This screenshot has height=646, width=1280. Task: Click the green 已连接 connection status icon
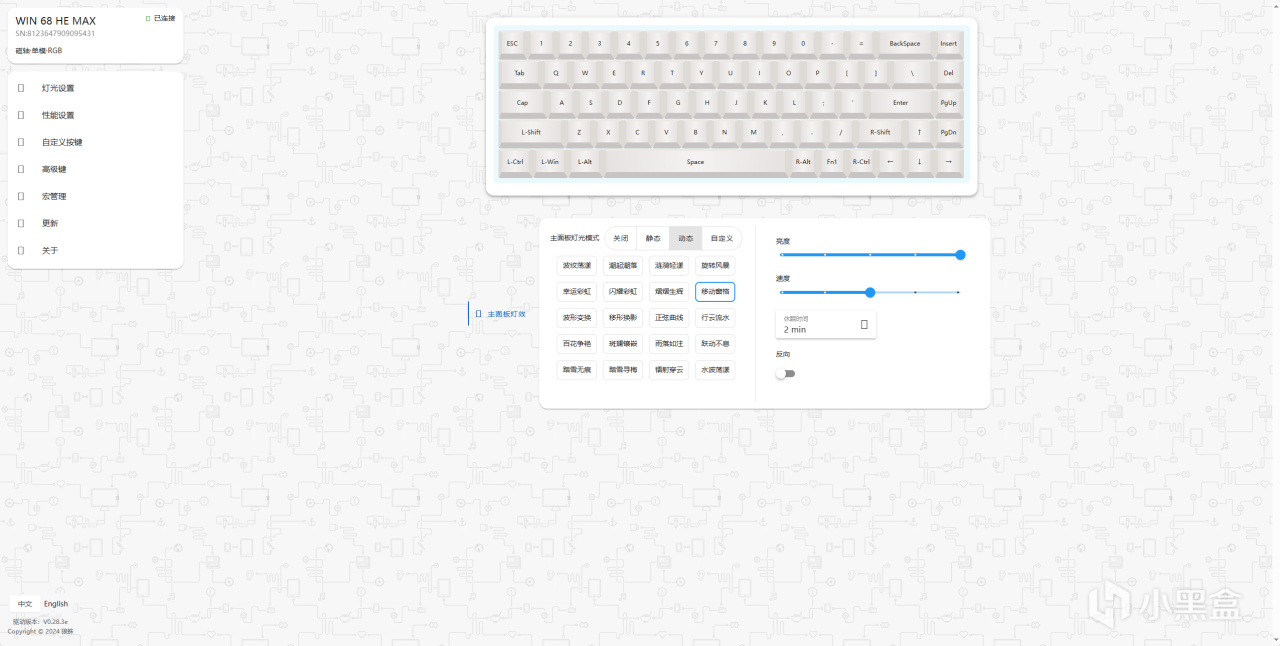coord(148,18)
